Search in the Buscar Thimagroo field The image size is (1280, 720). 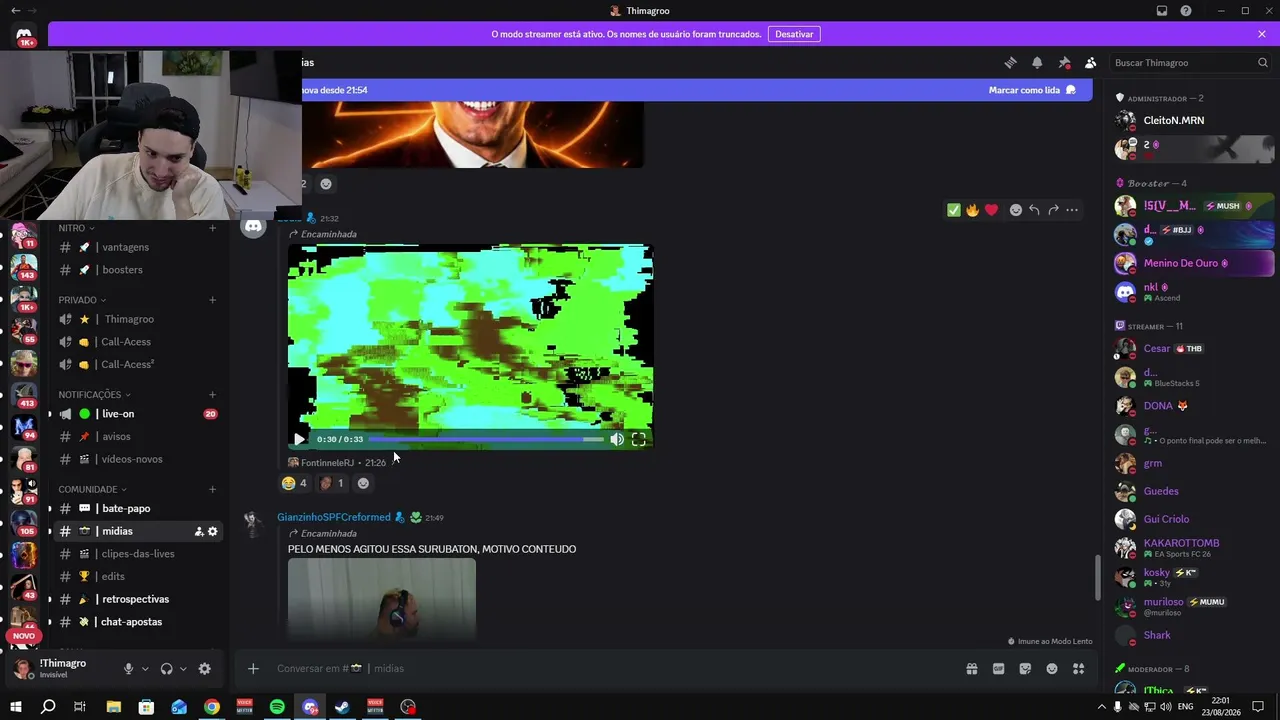click(1191, 62)
